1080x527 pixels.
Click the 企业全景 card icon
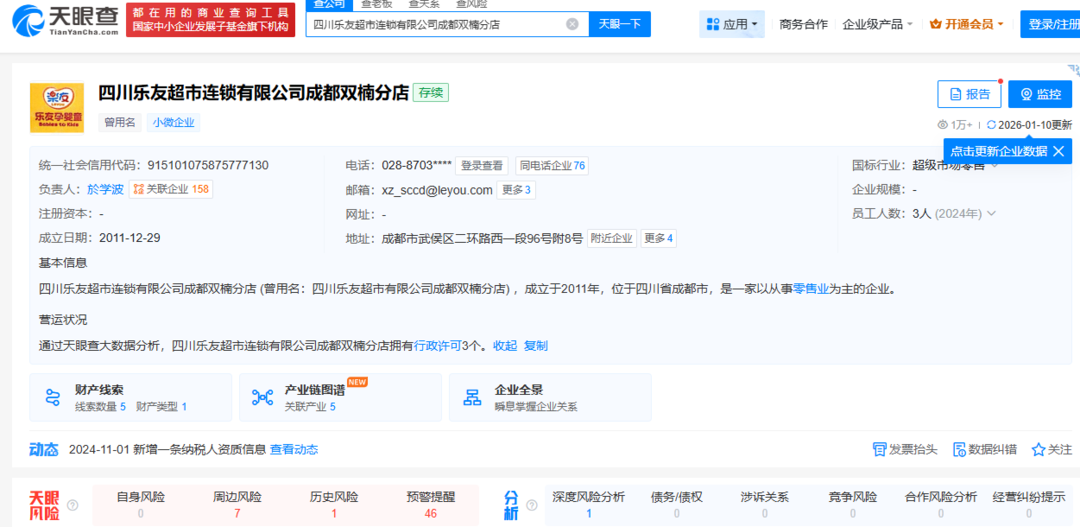472,397
